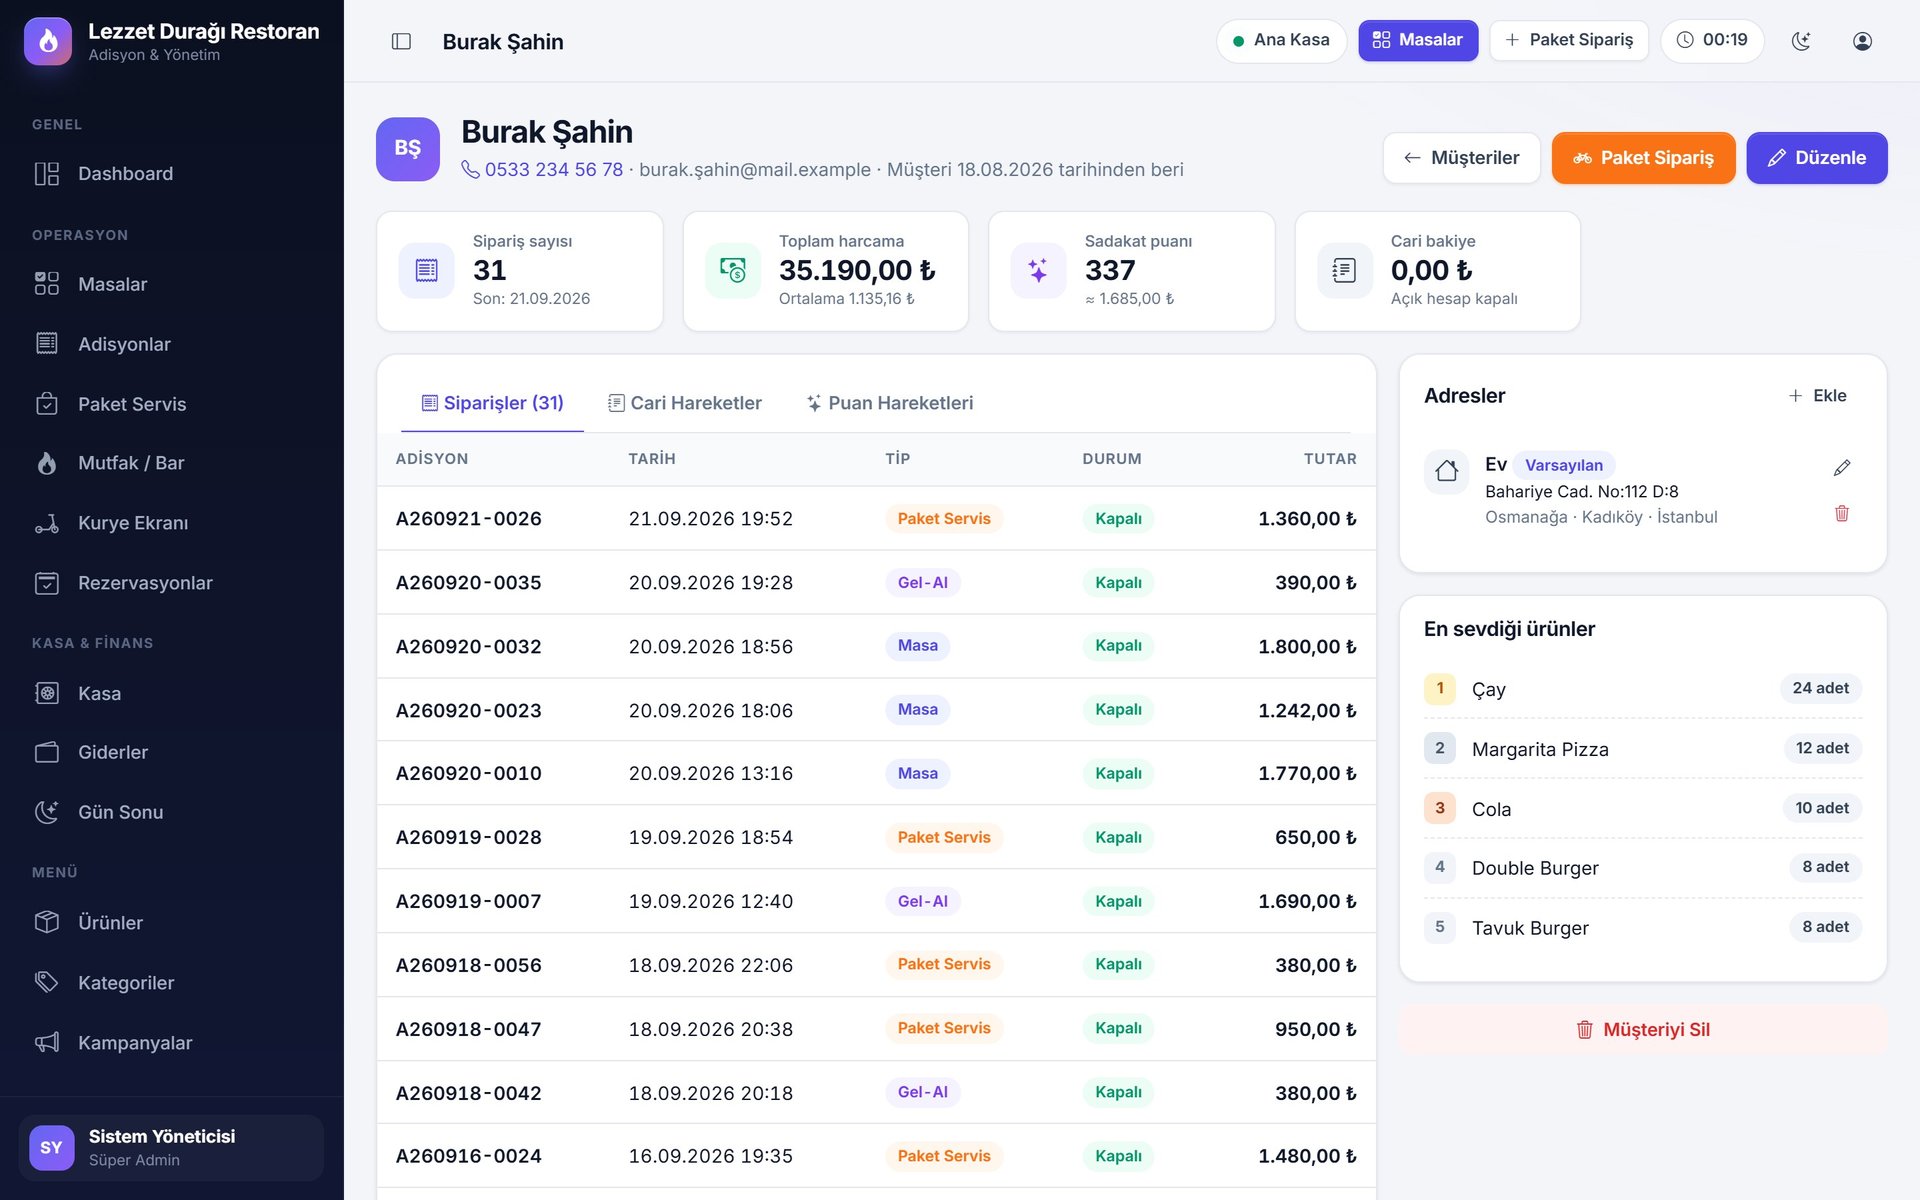Switch to Puan Hareketleri tab
Screen dimensions: 1920x1200
(890, 403)
